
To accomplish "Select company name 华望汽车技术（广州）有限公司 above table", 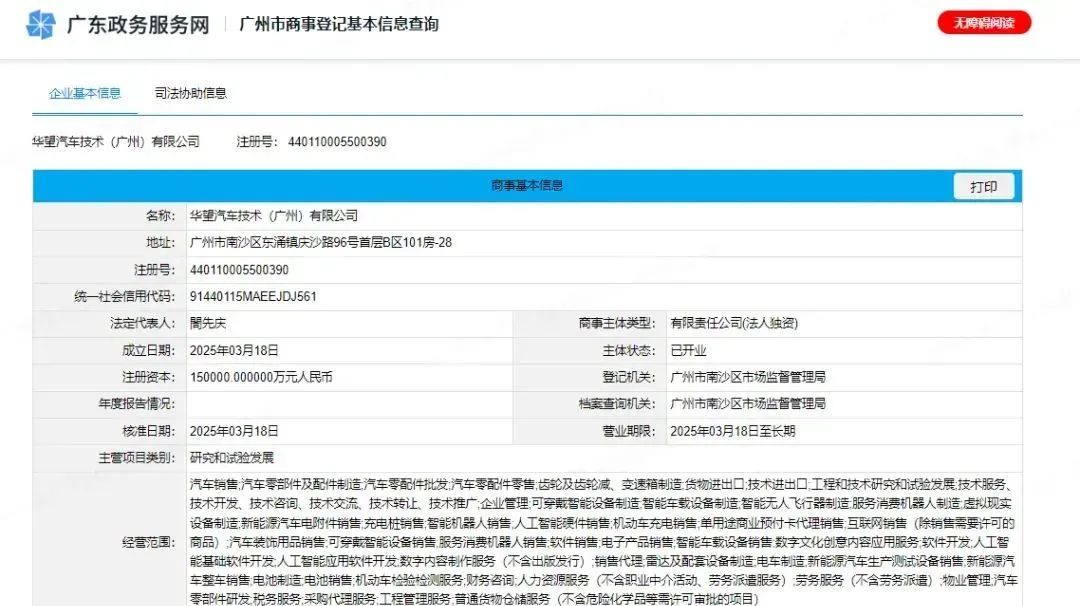I will (116, 142).
